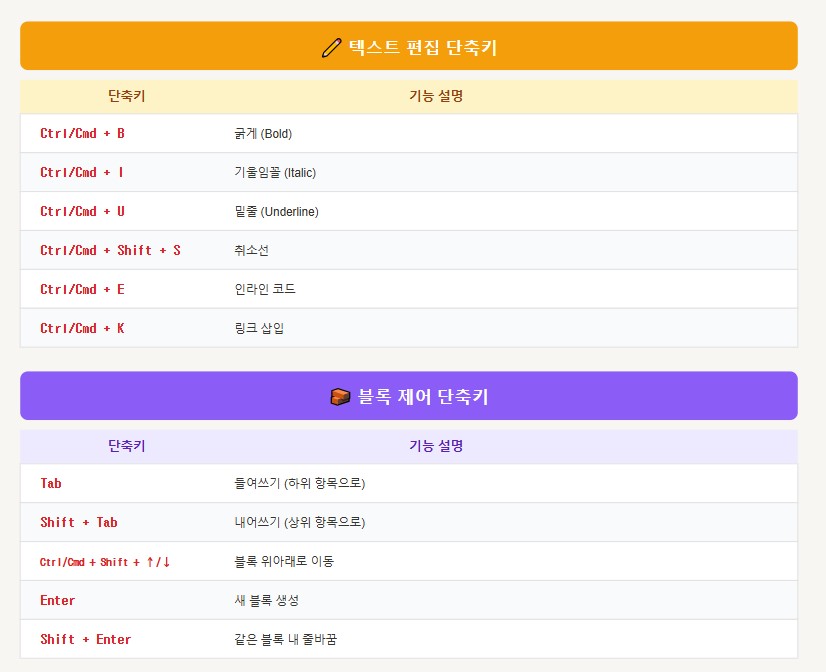Click the Enter shortcut label

(x=57, y=600)
